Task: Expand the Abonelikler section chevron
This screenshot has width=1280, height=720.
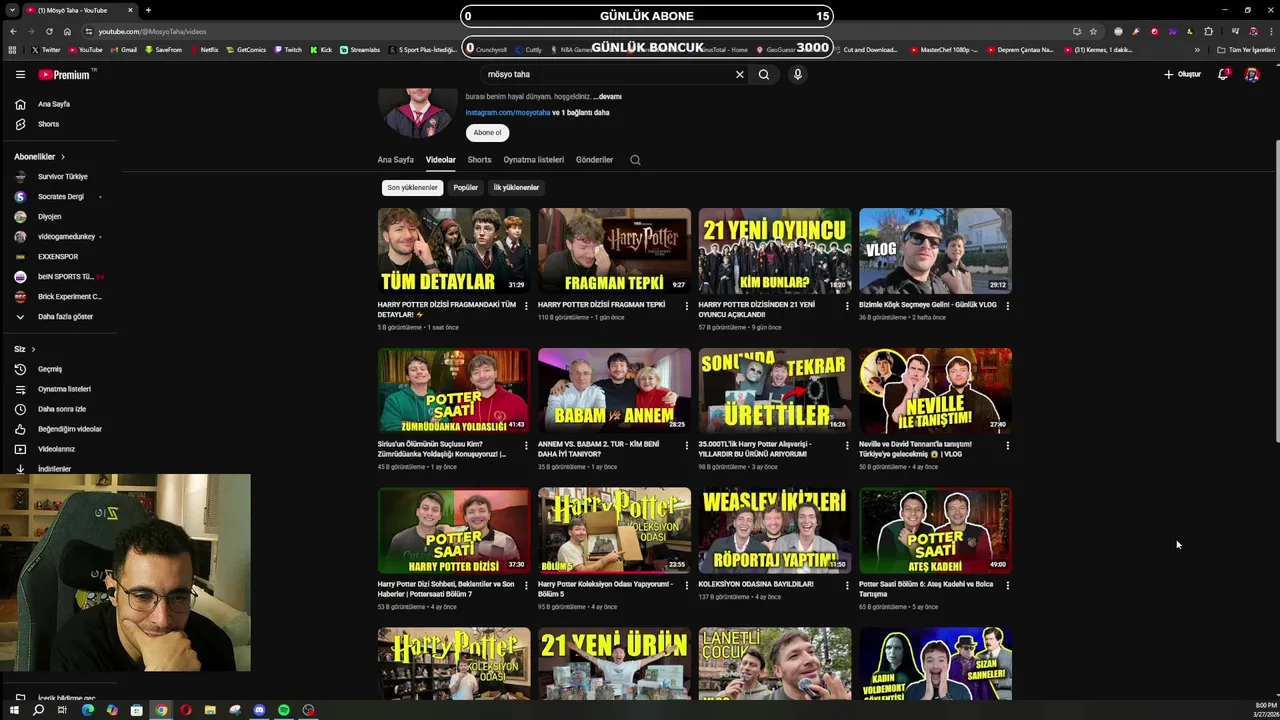Action: click(62, 157)
